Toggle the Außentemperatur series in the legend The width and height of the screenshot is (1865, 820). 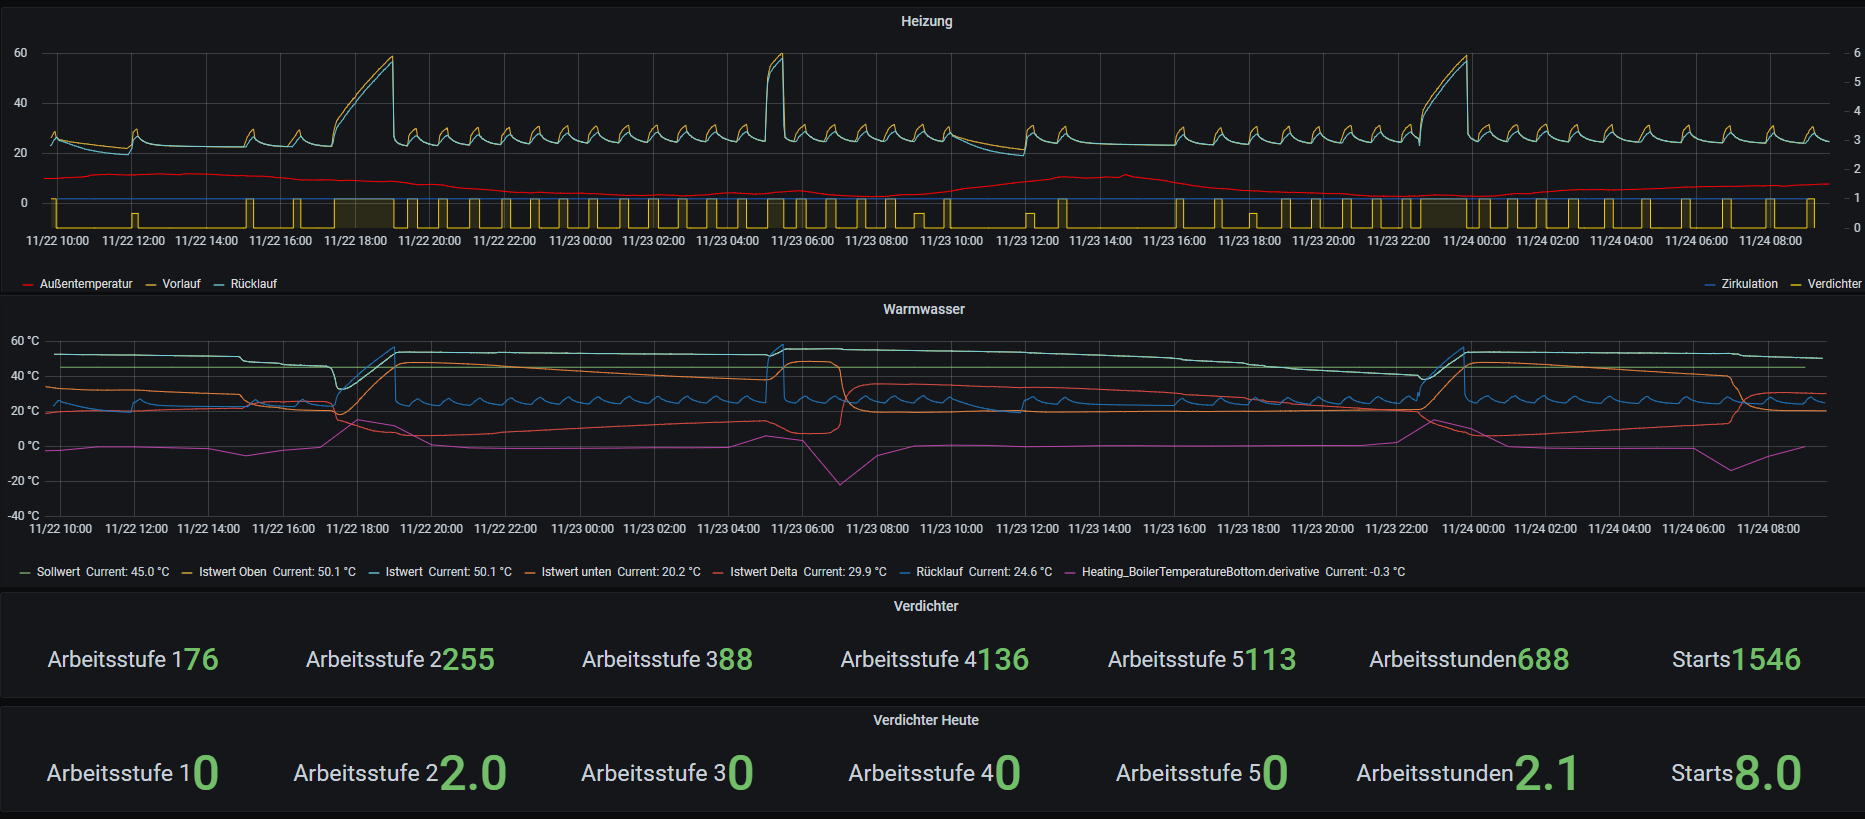pos(86,284)
